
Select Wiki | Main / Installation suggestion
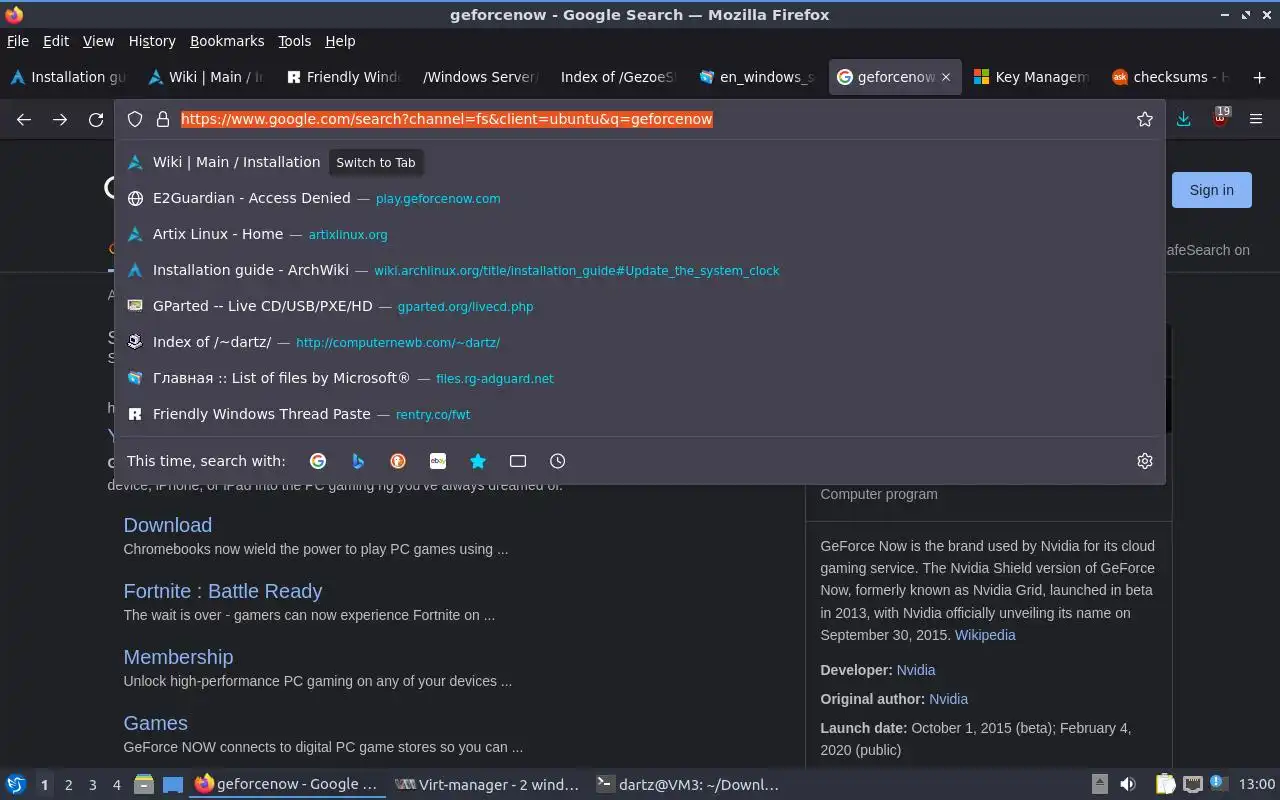coord(640,162)
